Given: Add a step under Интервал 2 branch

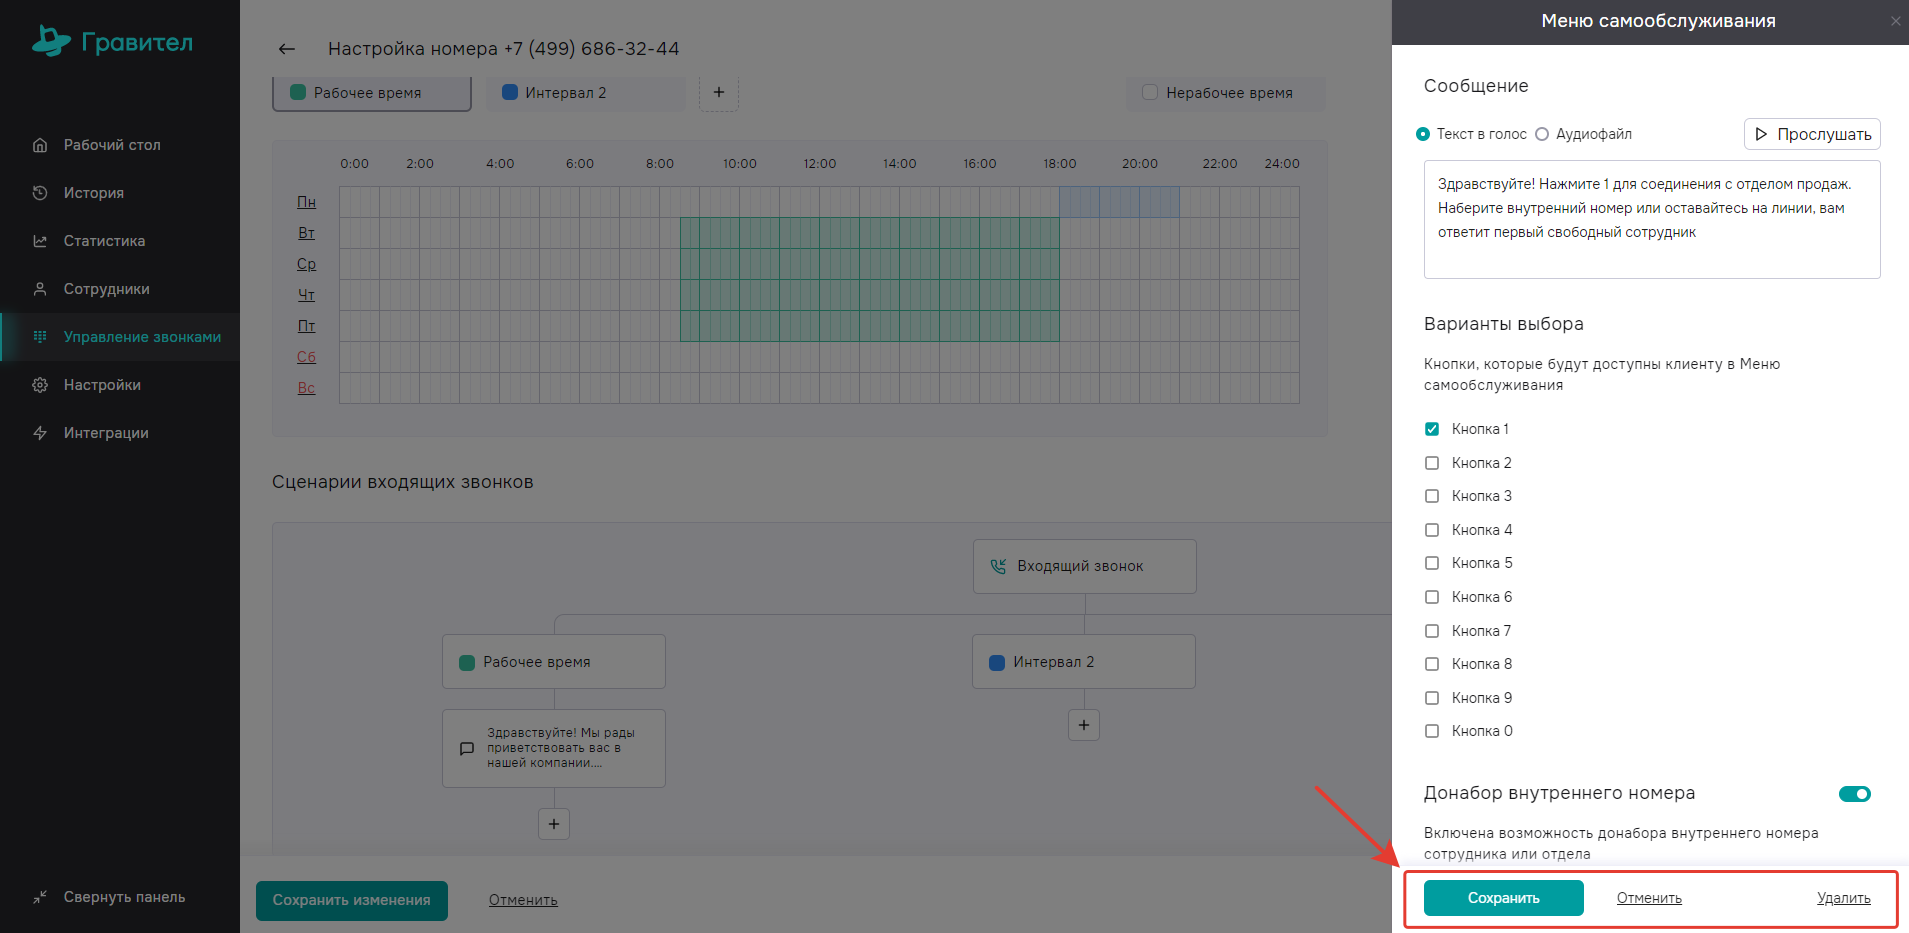Looking at the screenshot, I should click(1083, 725).
